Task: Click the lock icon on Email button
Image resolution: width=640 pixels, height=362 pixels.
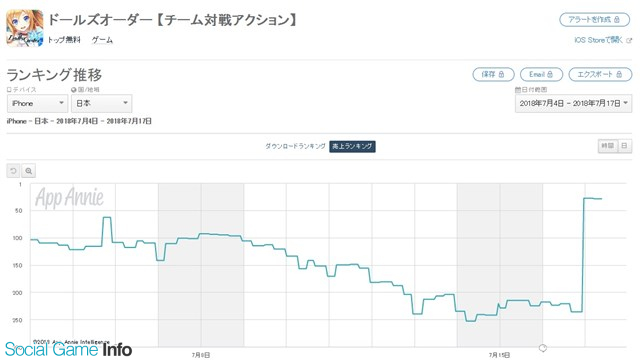Action: tap(550, 74)
